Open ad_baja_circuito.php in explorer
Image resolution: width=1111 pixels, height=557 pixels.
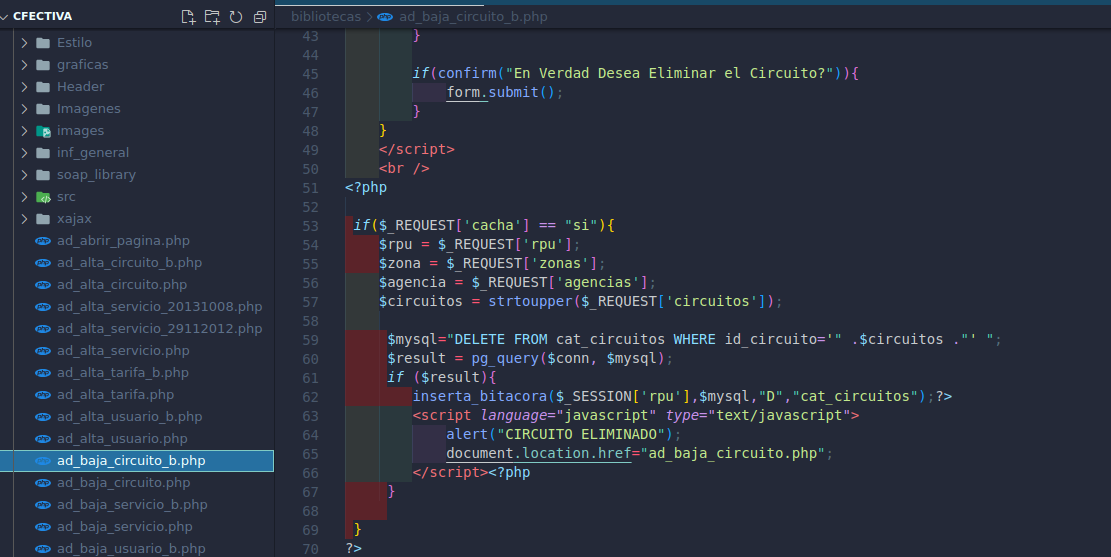coord(137,483)
